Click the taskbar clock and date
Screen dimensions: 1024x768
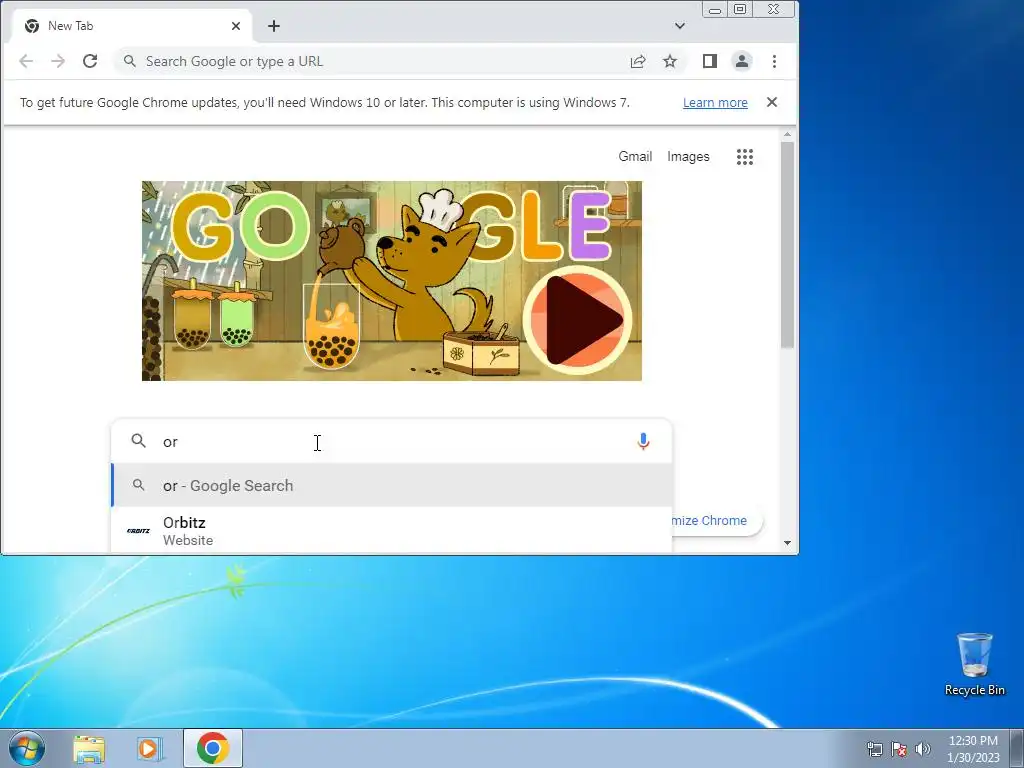pos(973,748)
